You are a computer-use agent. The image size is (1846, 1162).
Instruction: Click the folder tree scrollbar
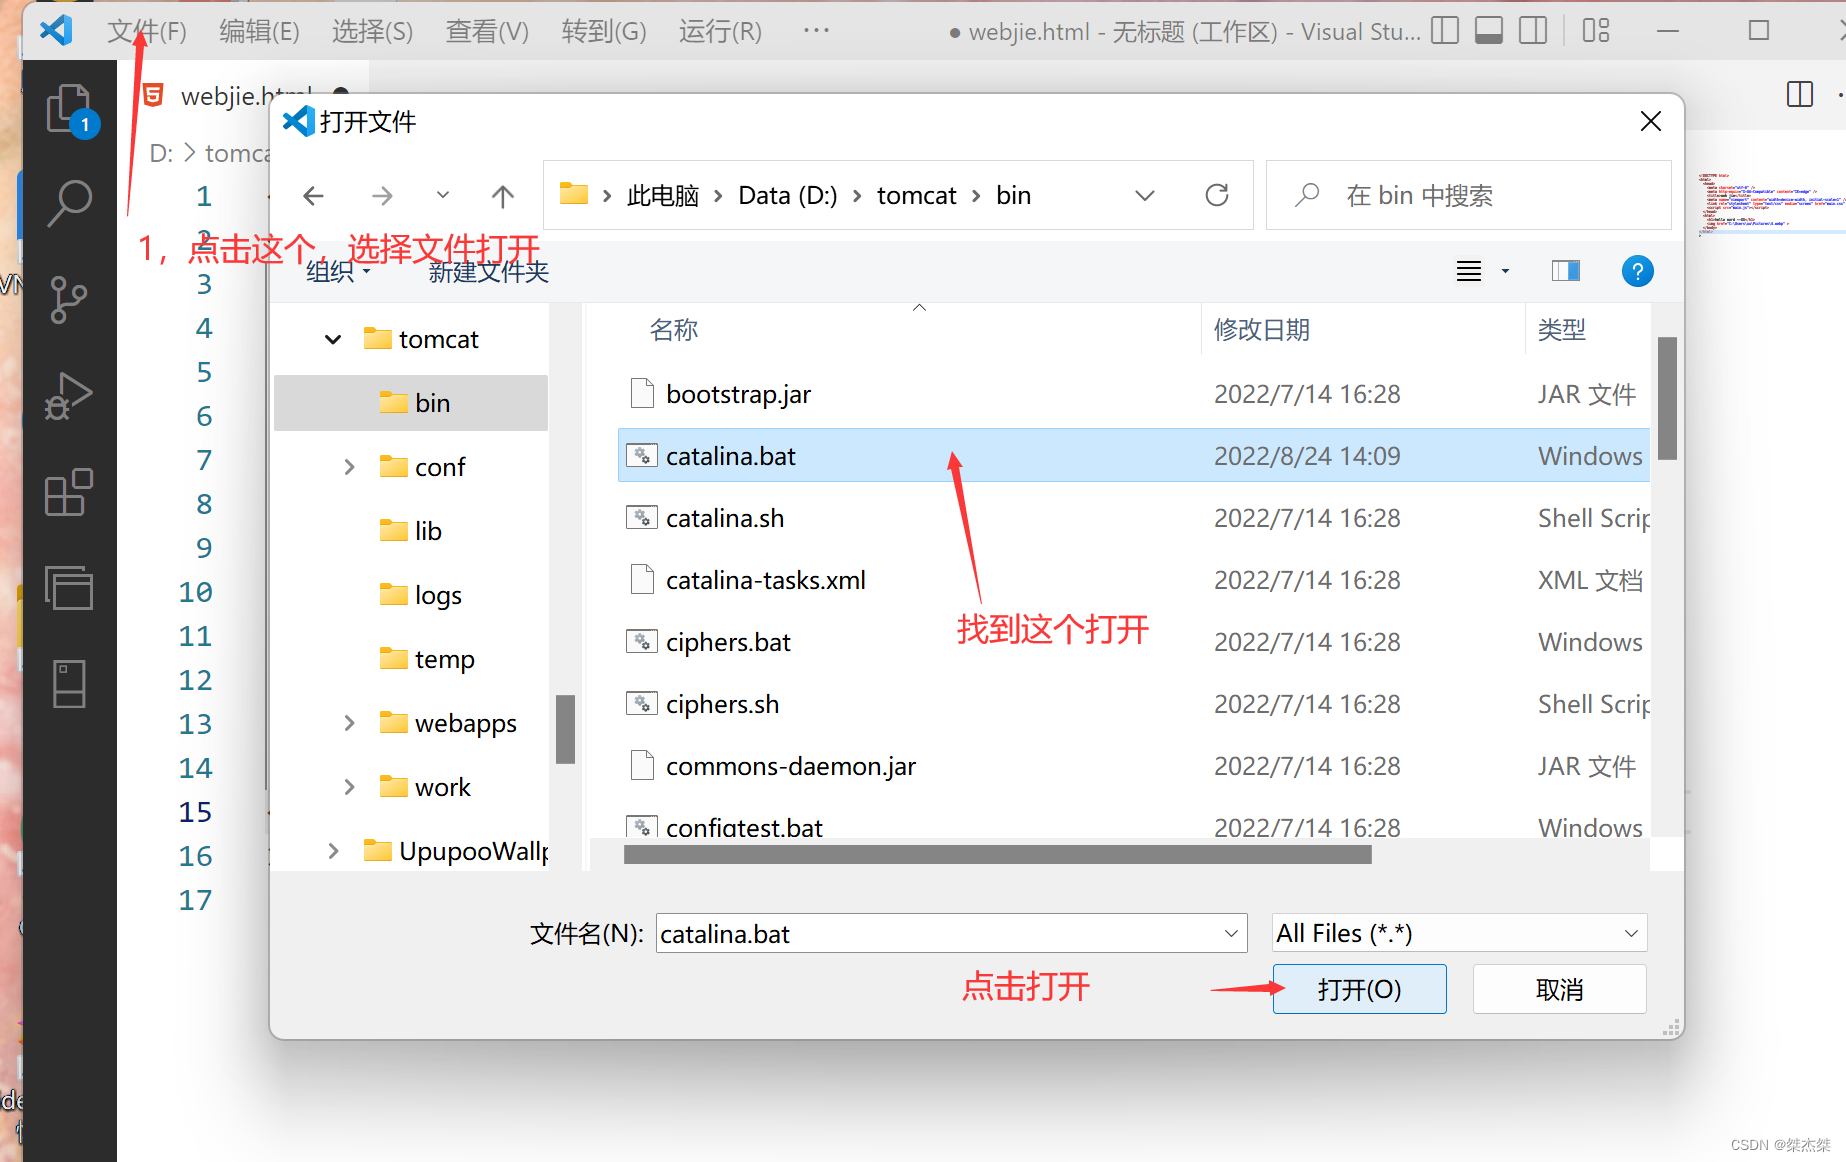(x=565, y=729)
